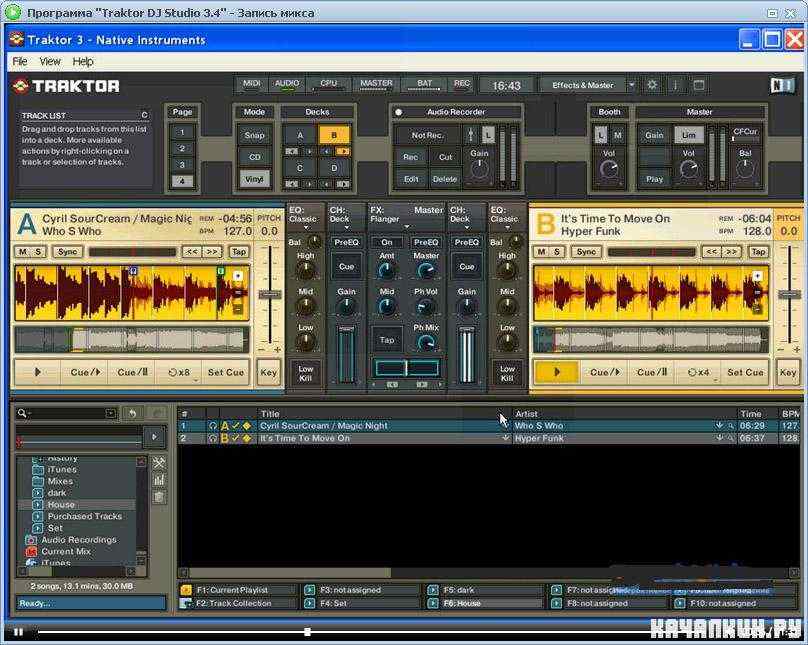Click the Audio Recorder Gain knob
The image size is (808, 645).
[479, 168]
